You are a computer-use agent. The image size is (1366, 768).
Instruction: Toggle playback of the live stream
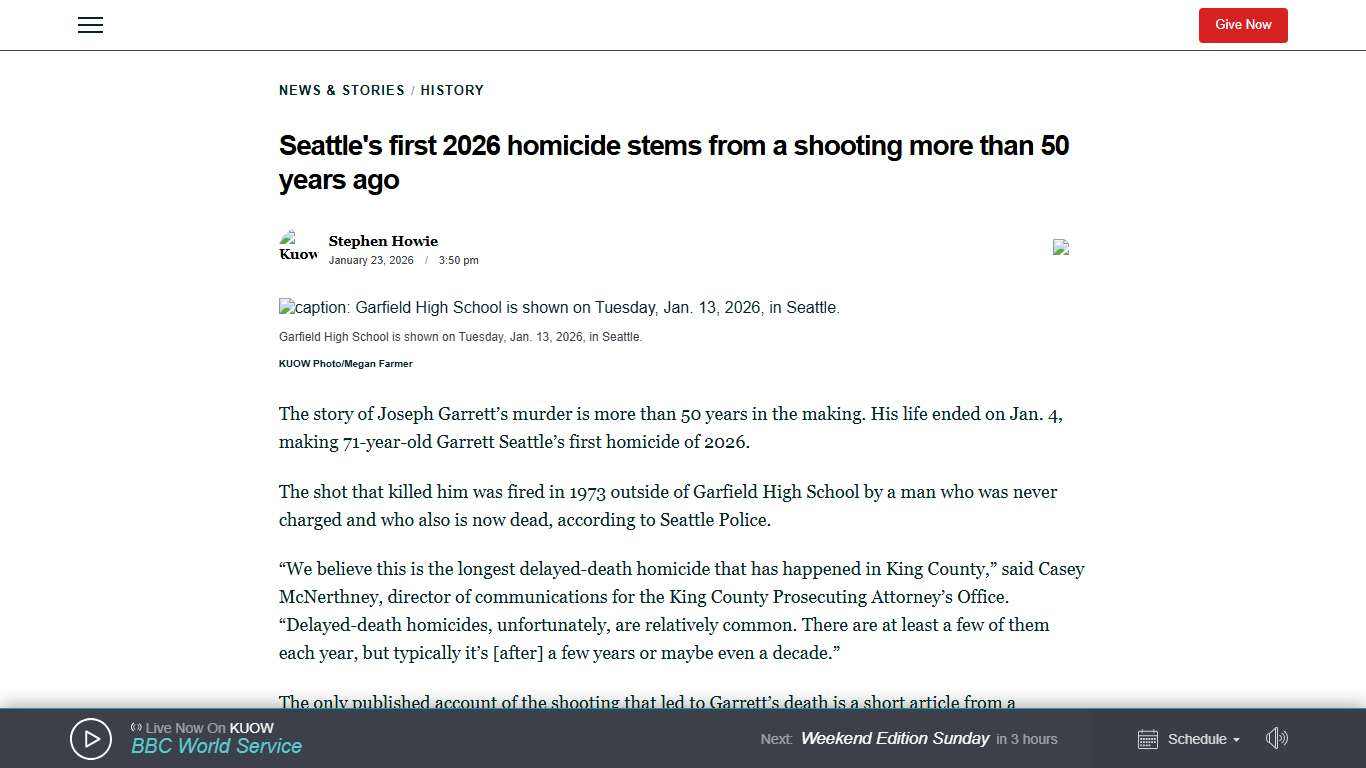click(x=90, y=738)
